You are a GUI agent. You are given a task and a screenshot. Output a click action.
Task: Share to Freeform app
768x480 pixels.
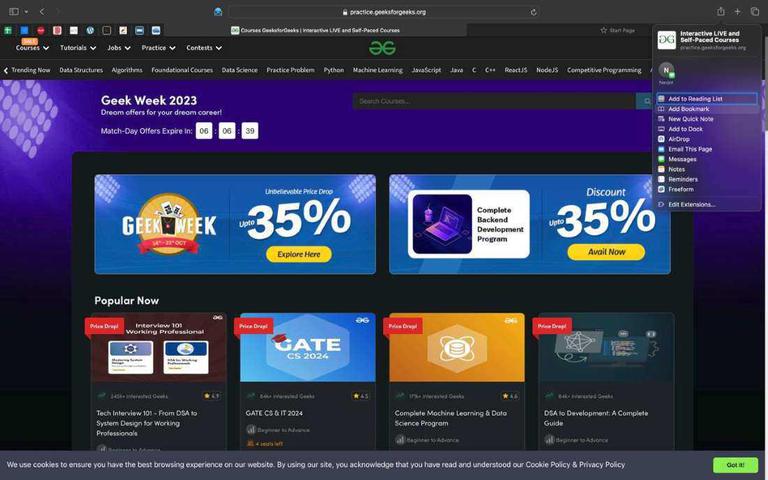707,189
